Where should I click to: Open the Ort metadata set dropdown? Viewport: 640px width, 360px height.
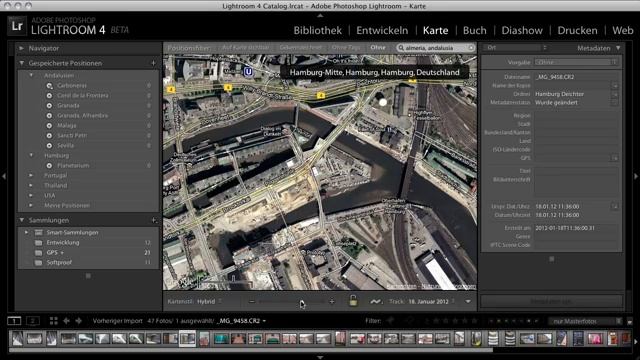(x=516, y=48)
